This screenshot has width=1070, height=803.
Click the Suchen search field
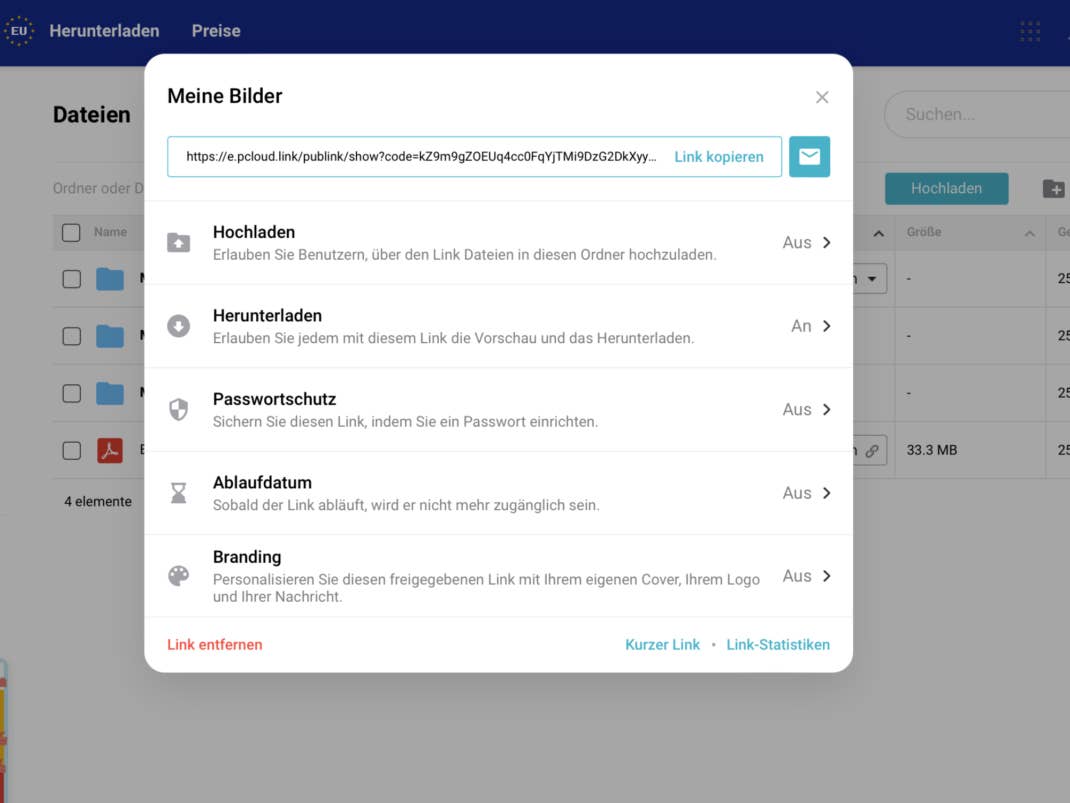point(977,115)
